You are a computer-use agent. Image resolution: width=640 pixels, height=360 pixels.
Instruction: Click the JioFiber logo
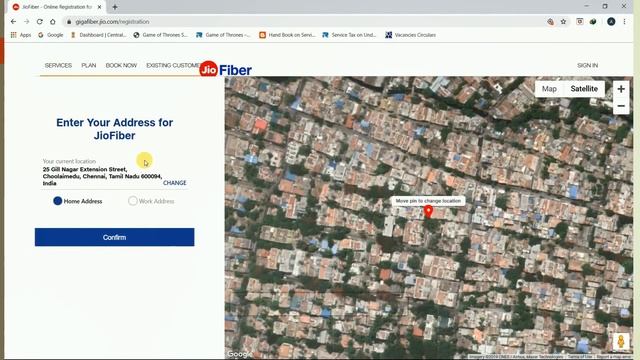tap(225, 70)
